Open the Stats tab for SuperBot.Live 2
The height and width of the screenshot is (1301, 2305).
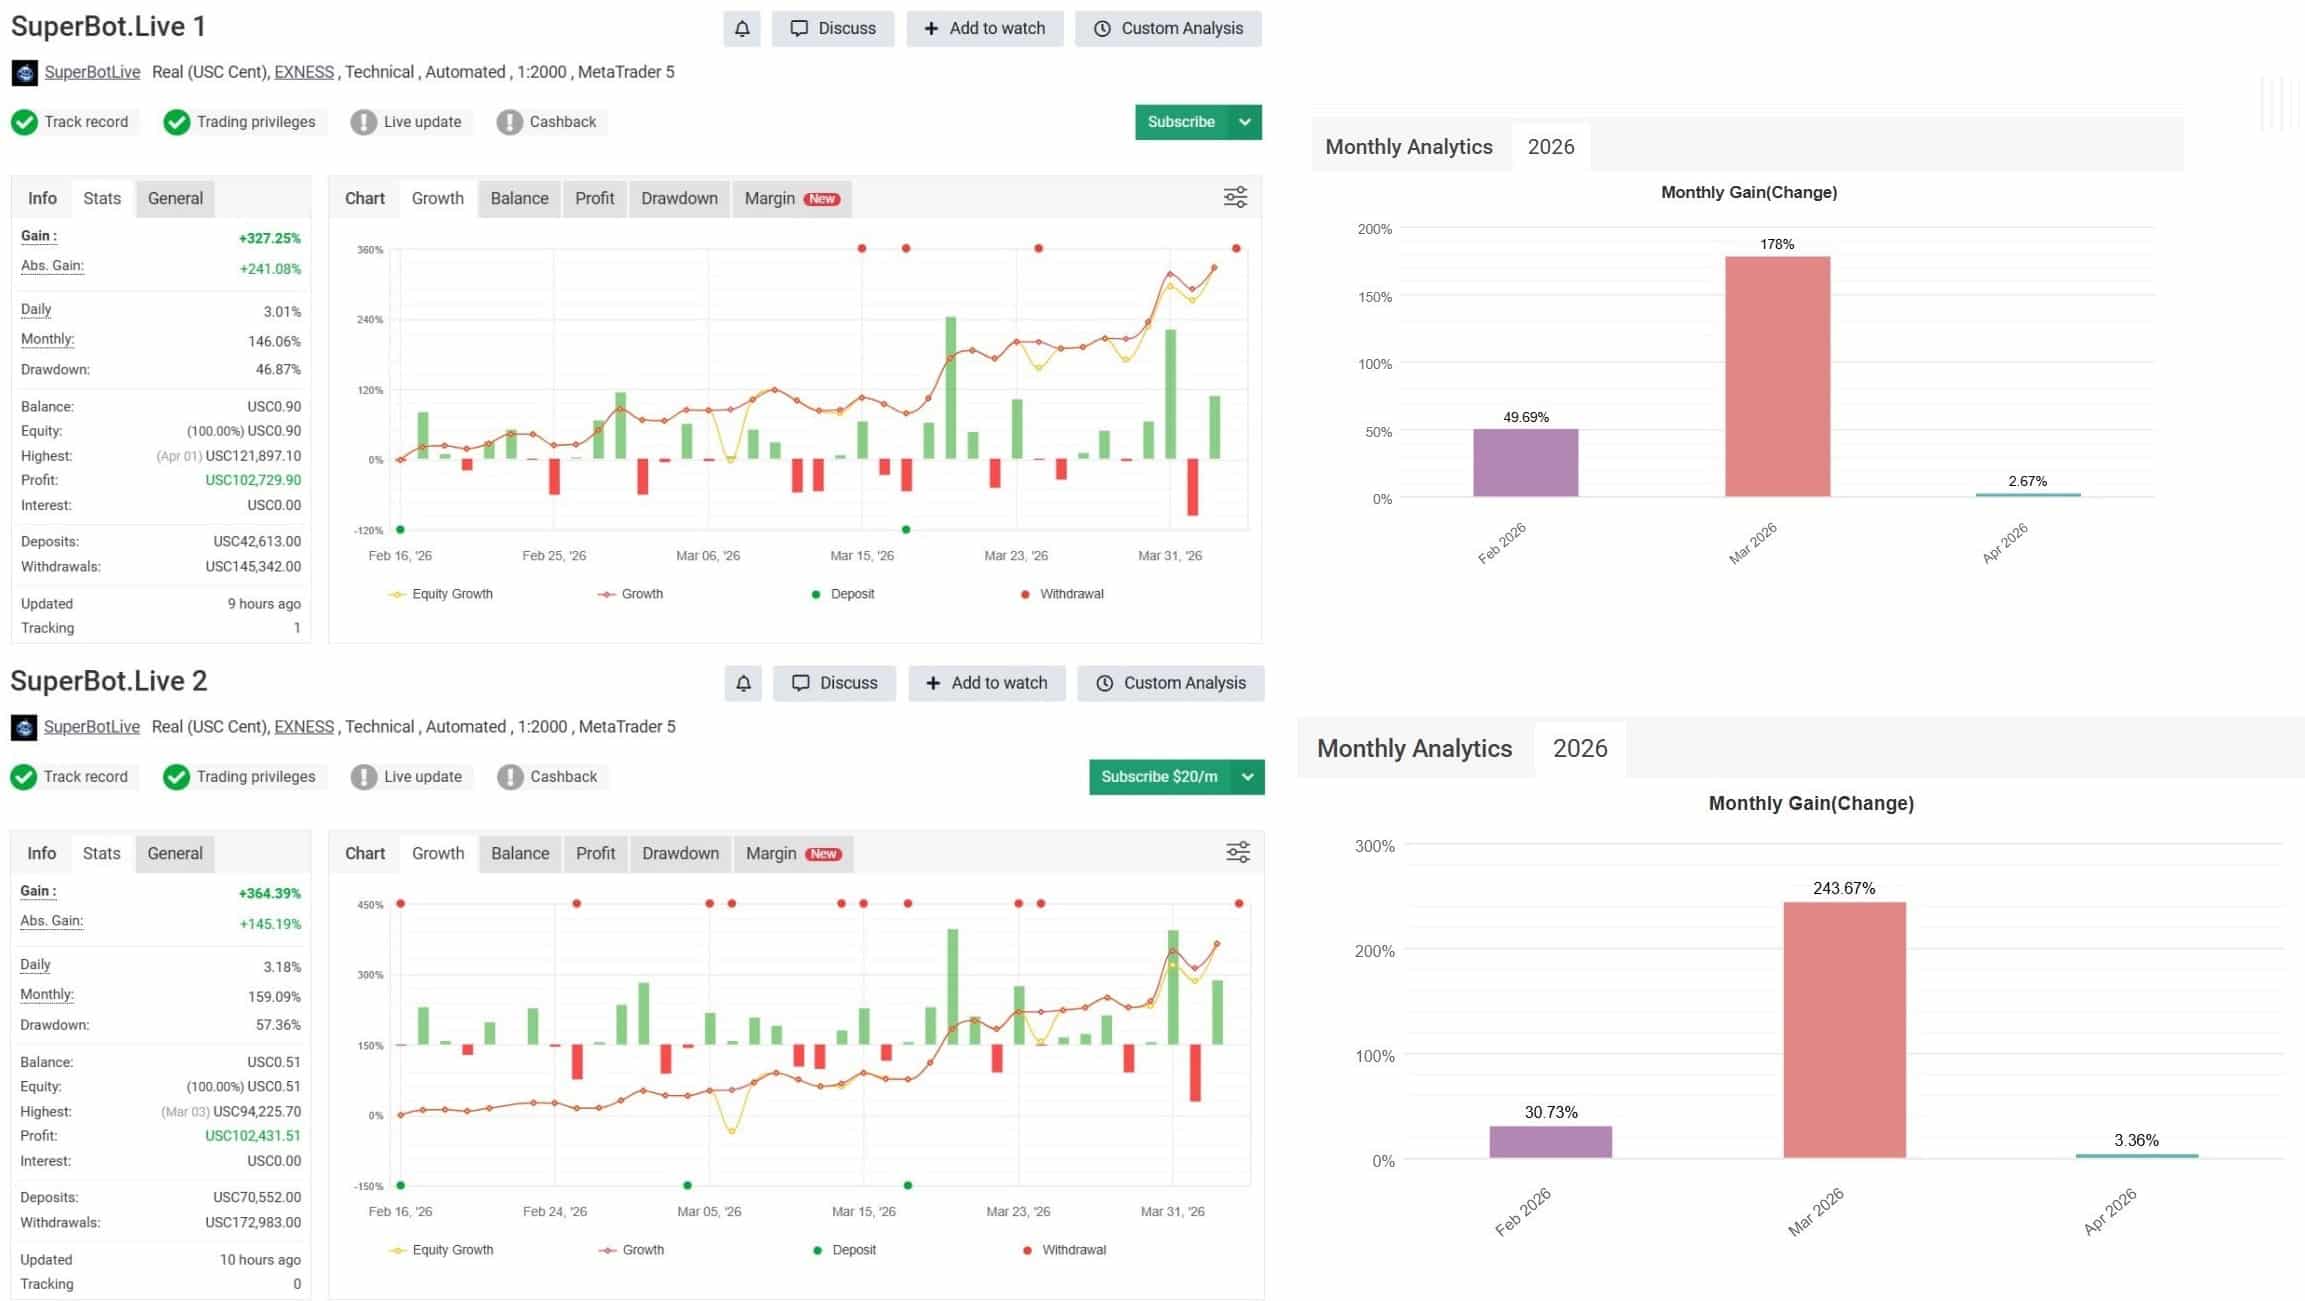[x=101, y=853]
